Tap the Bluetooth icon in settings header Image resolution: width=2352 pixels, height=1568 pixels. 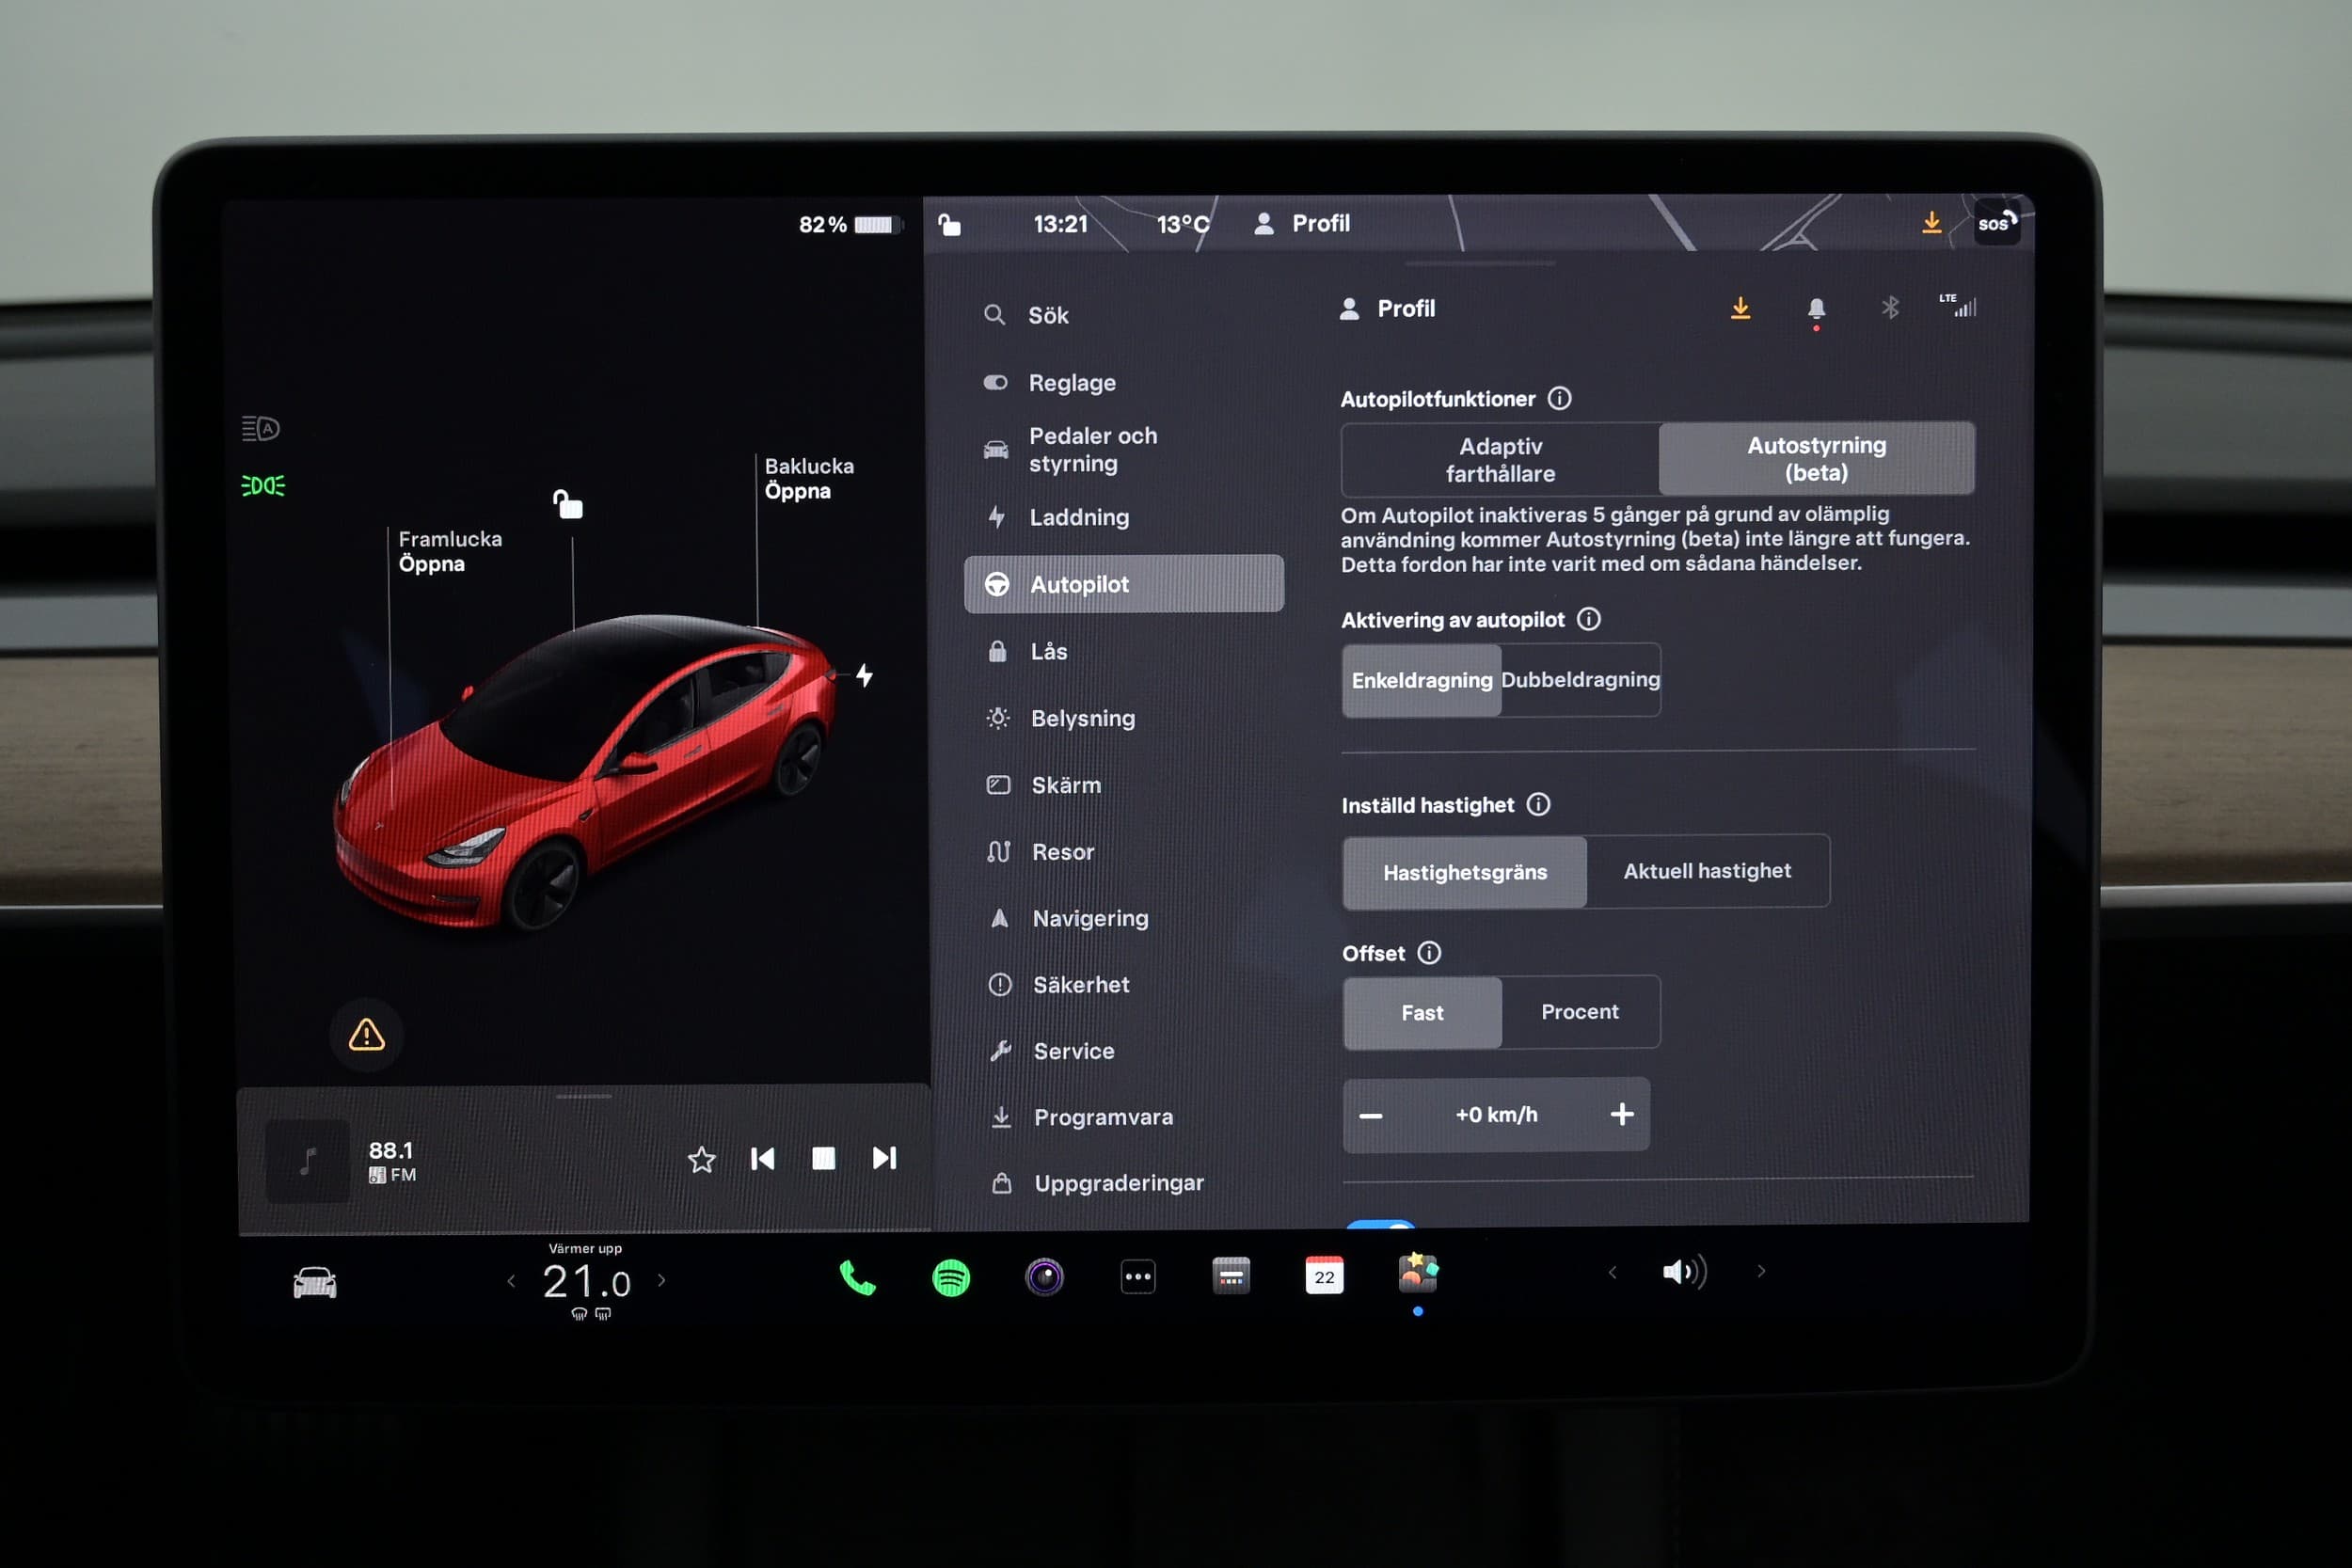click(1889, 307)
